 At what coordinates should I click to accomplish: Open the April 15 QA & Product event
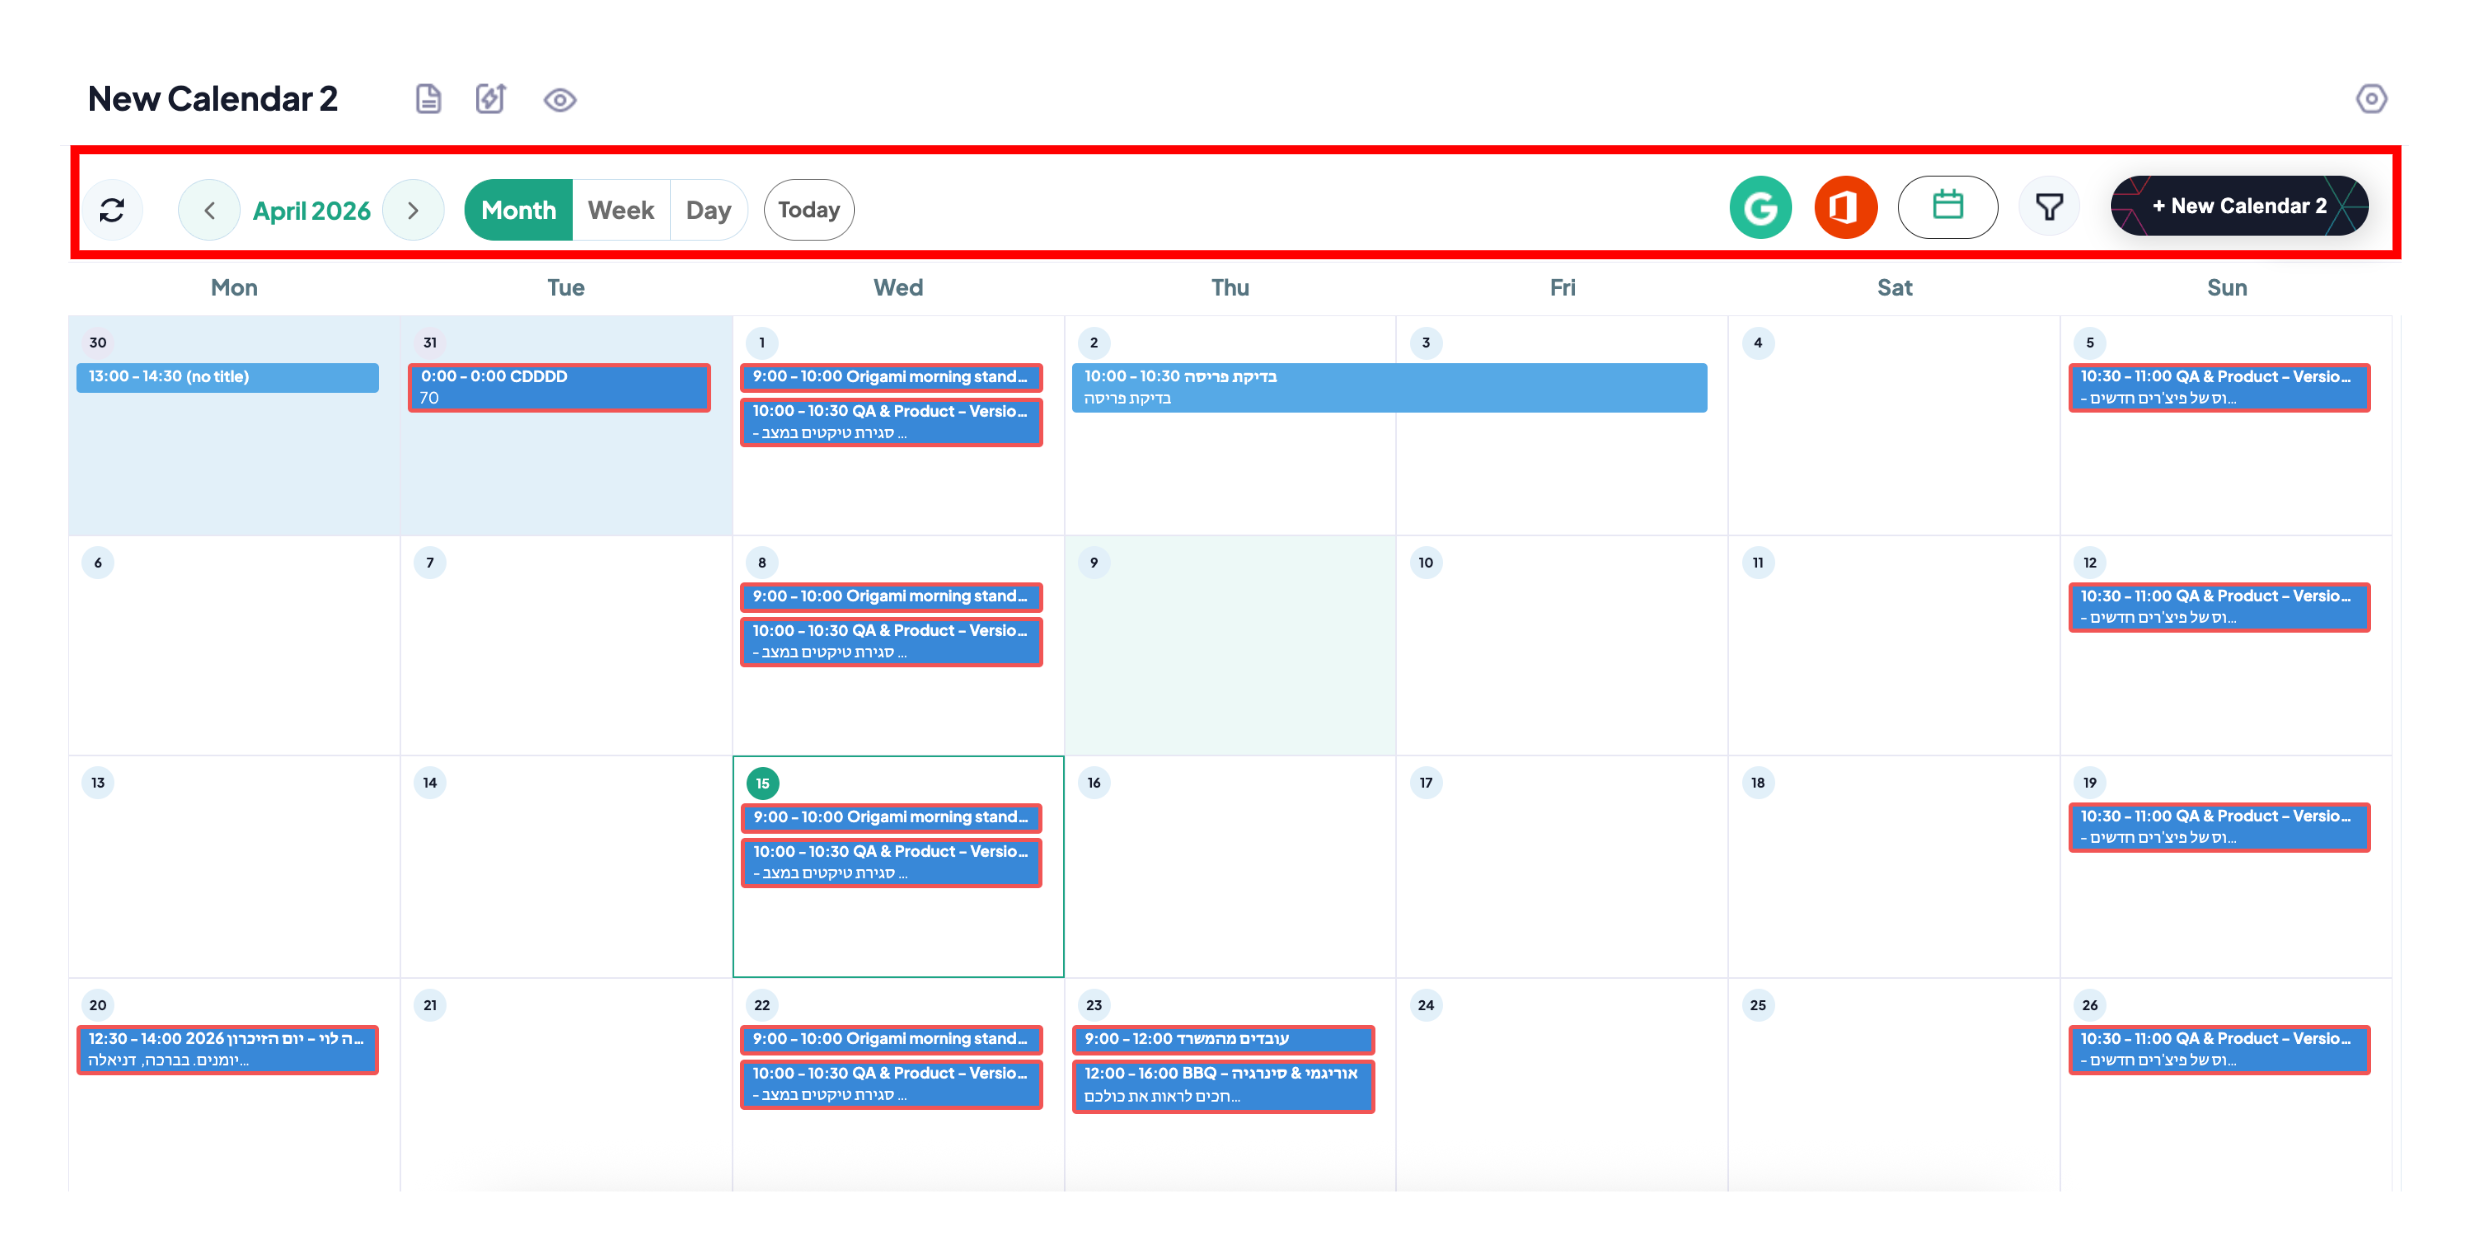tap(891, 863)
